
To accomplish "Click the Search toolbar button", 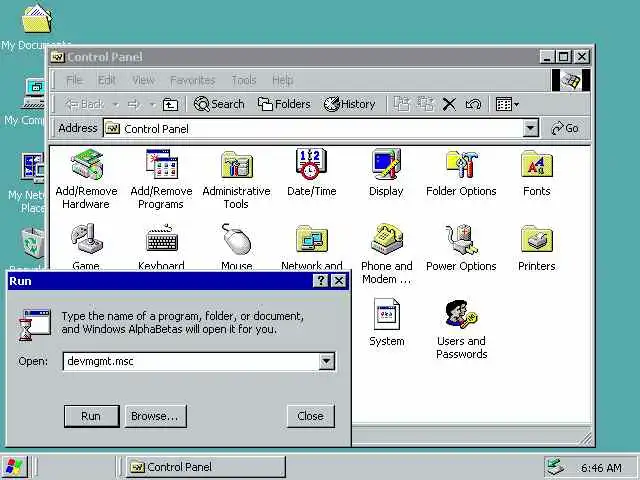I will point(219,104).
